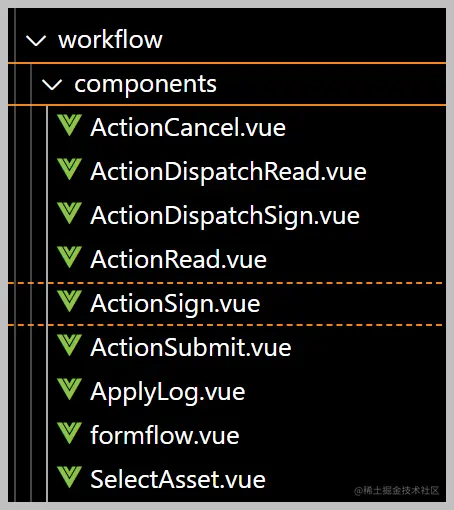Viewport: 454px width, 510px height.
Task: Open ActionDispatchRead.vue in the editor
Action: click(228, 172)
